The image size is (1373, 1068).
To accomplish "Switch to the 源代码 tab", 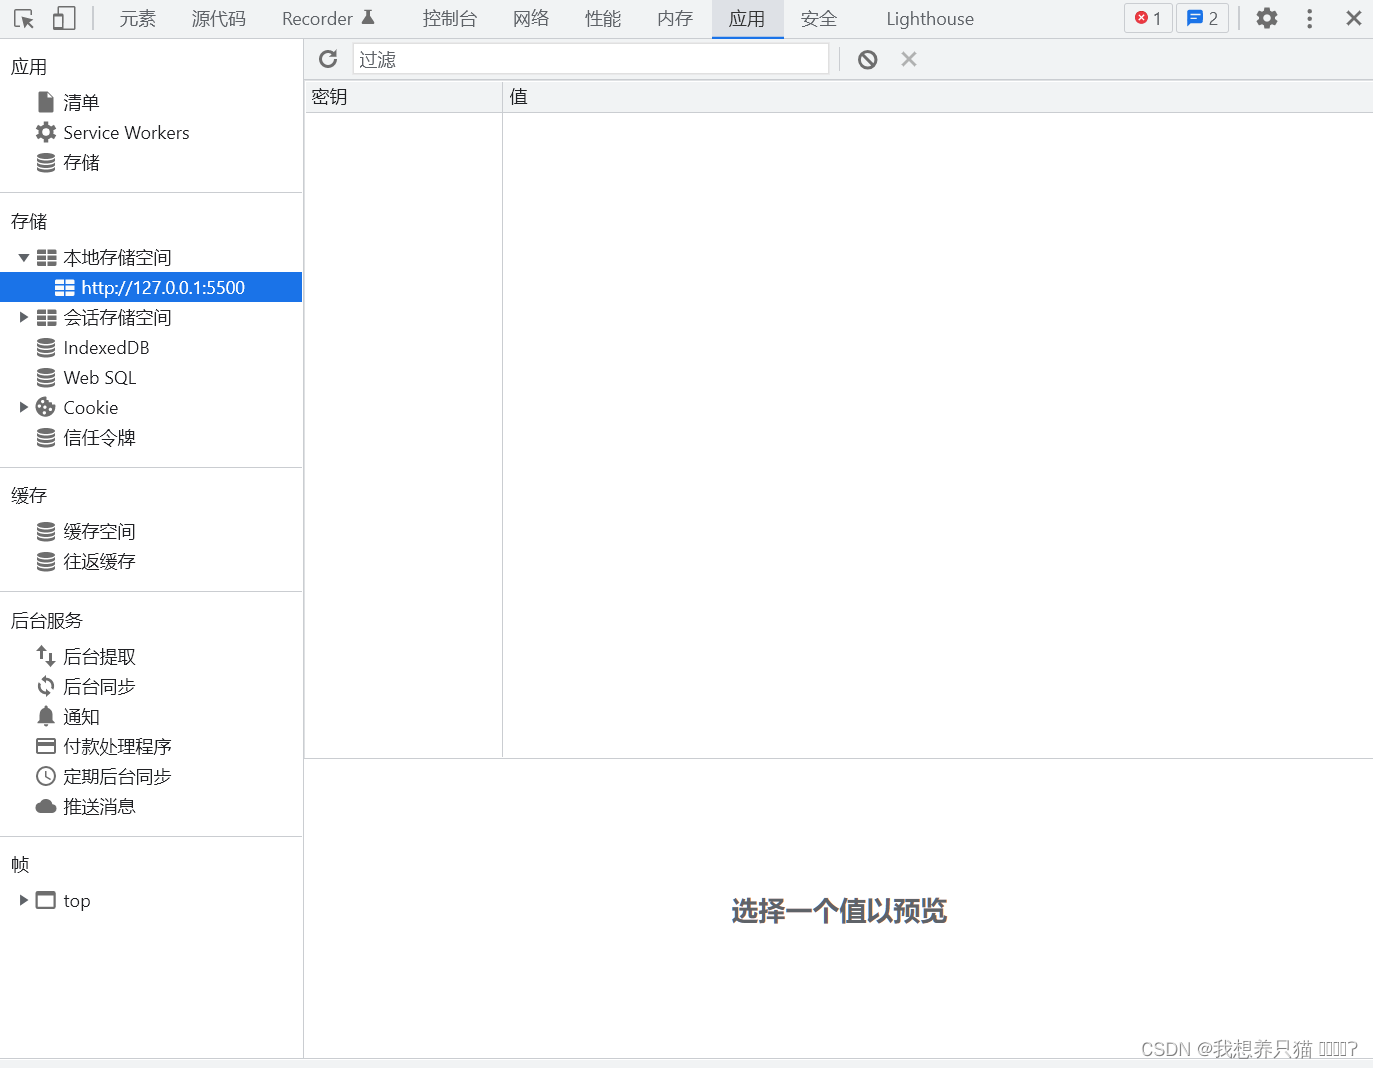I will (x=219, y=19).
